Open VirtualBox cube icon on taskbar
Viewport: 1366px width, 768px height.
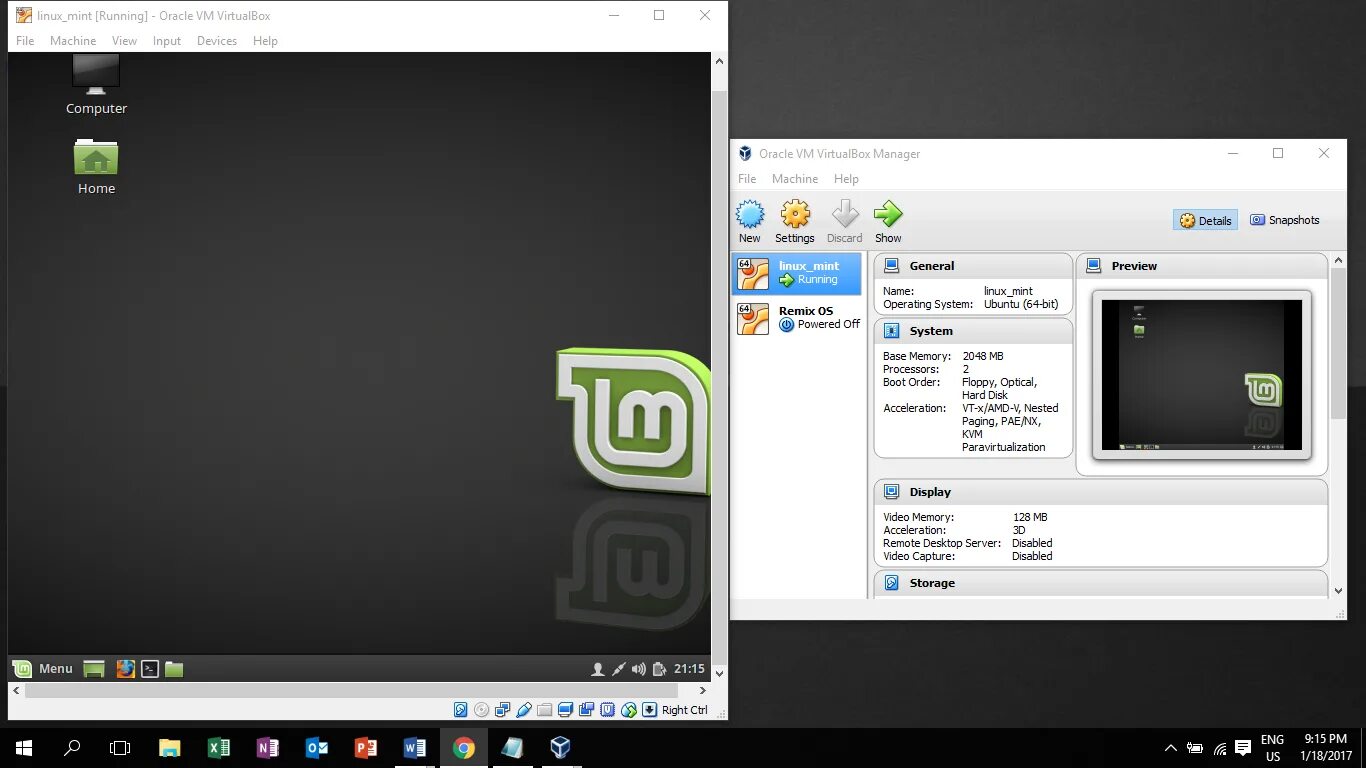point(560,747)
